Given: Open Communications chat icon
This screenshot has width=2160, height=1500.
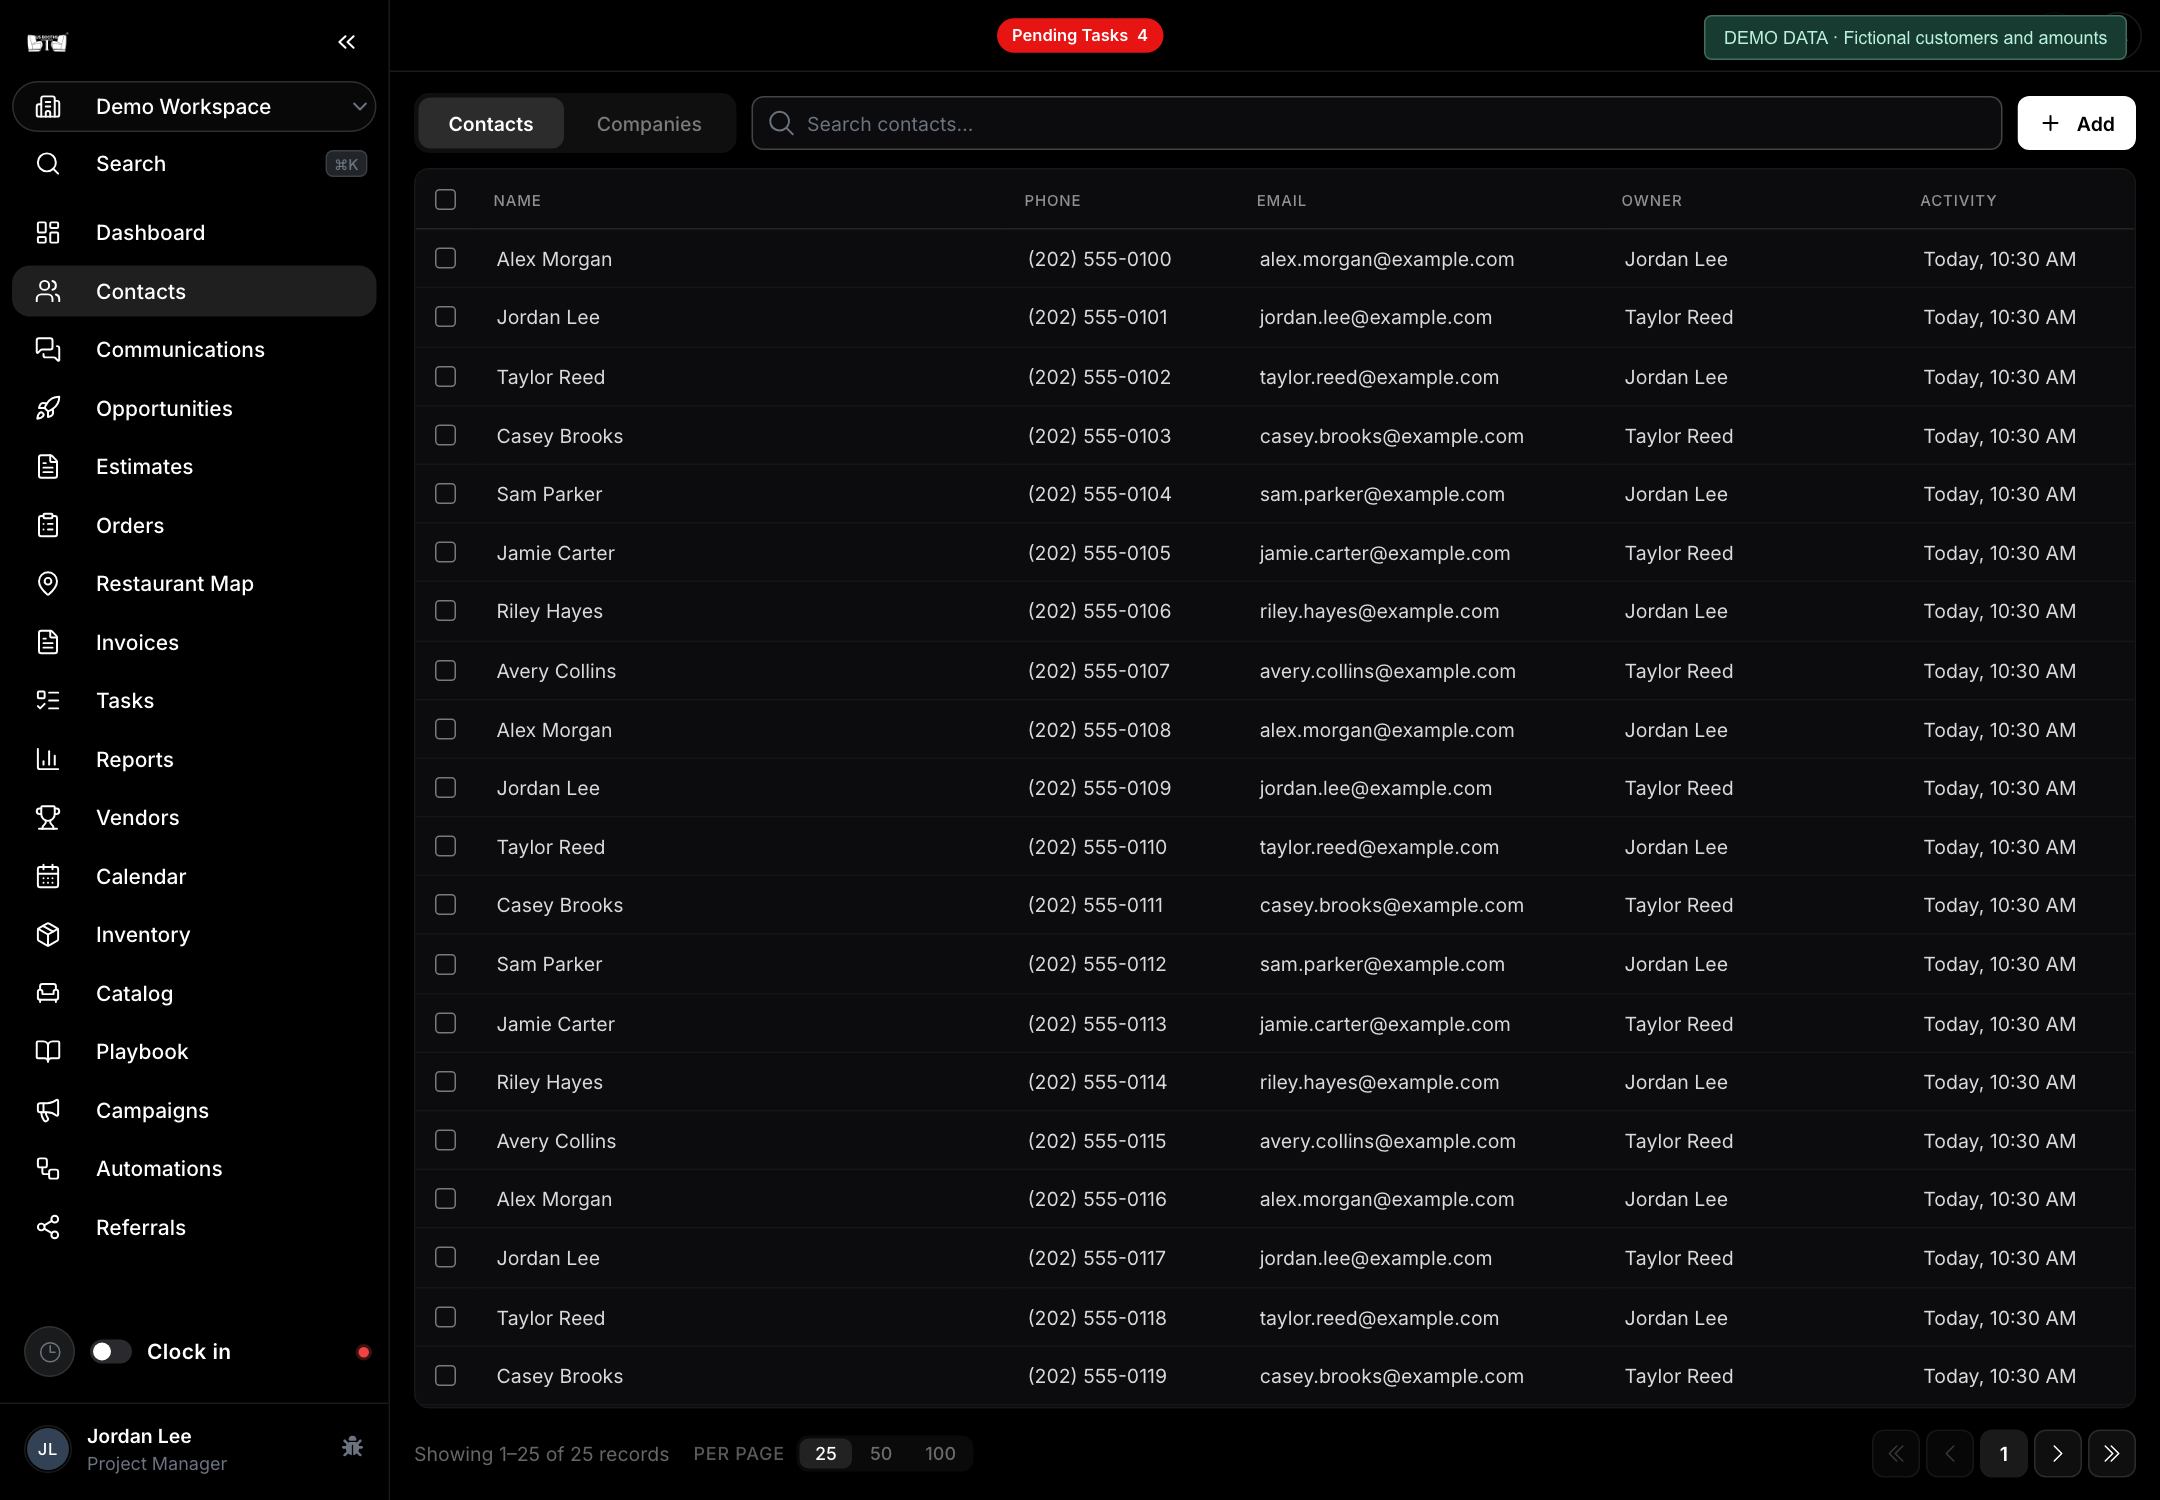Looking at the screenshot, I should click(48, 350).
